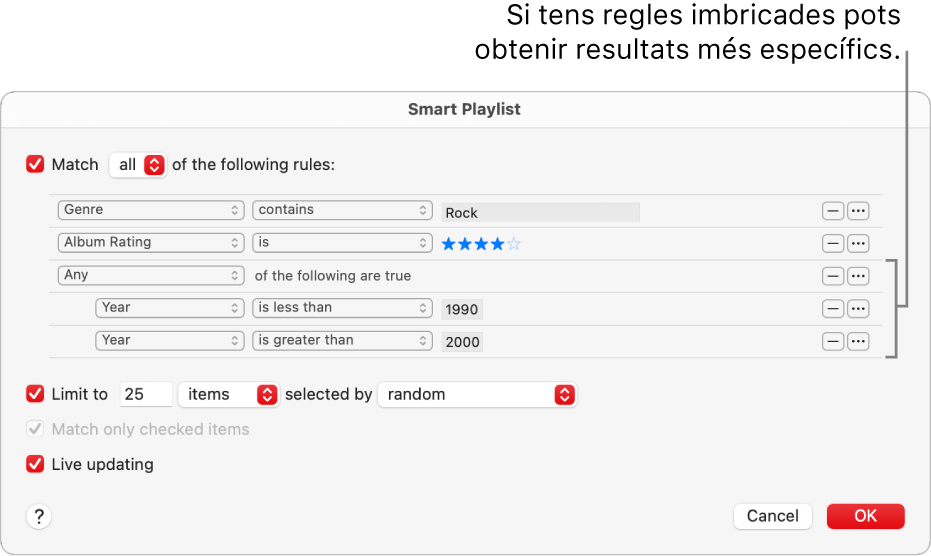Image resolution: width=931 pixels, height=556 pixels.
Task: Click the Cancel button
Action: pos(772,516)
